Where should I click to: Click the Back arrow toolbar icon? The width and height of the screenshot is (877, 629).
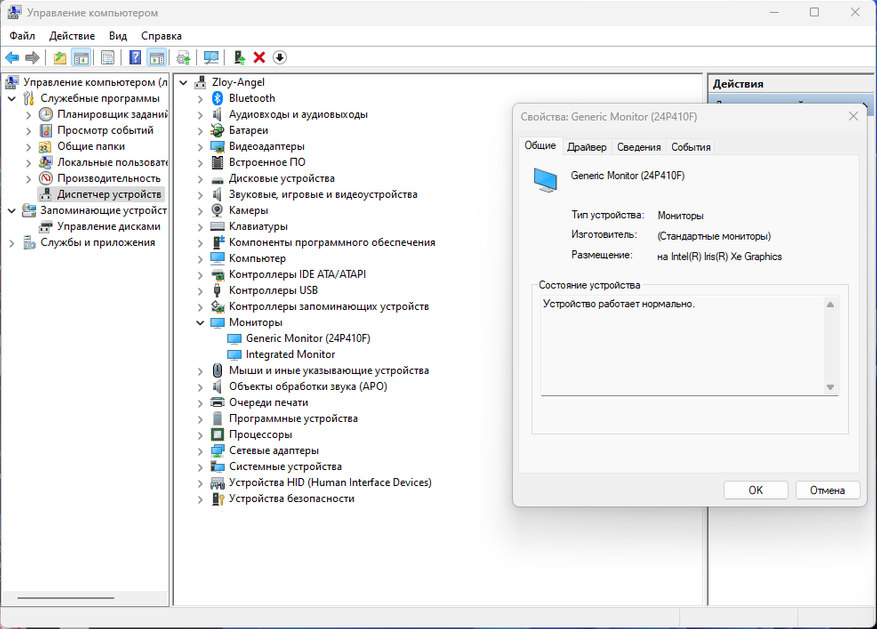click(12, 58)
